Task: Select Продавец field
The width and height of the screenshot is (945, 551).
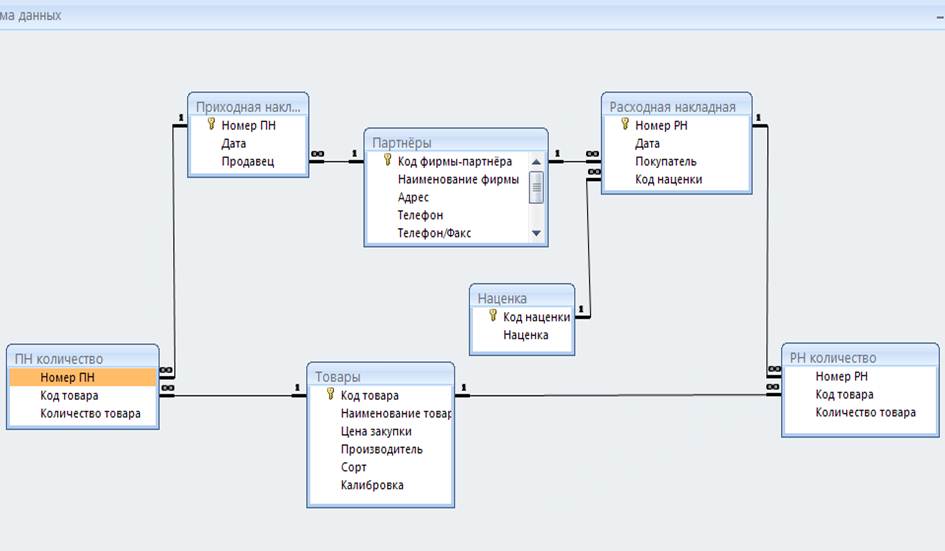Action: (x=248, y=162)
